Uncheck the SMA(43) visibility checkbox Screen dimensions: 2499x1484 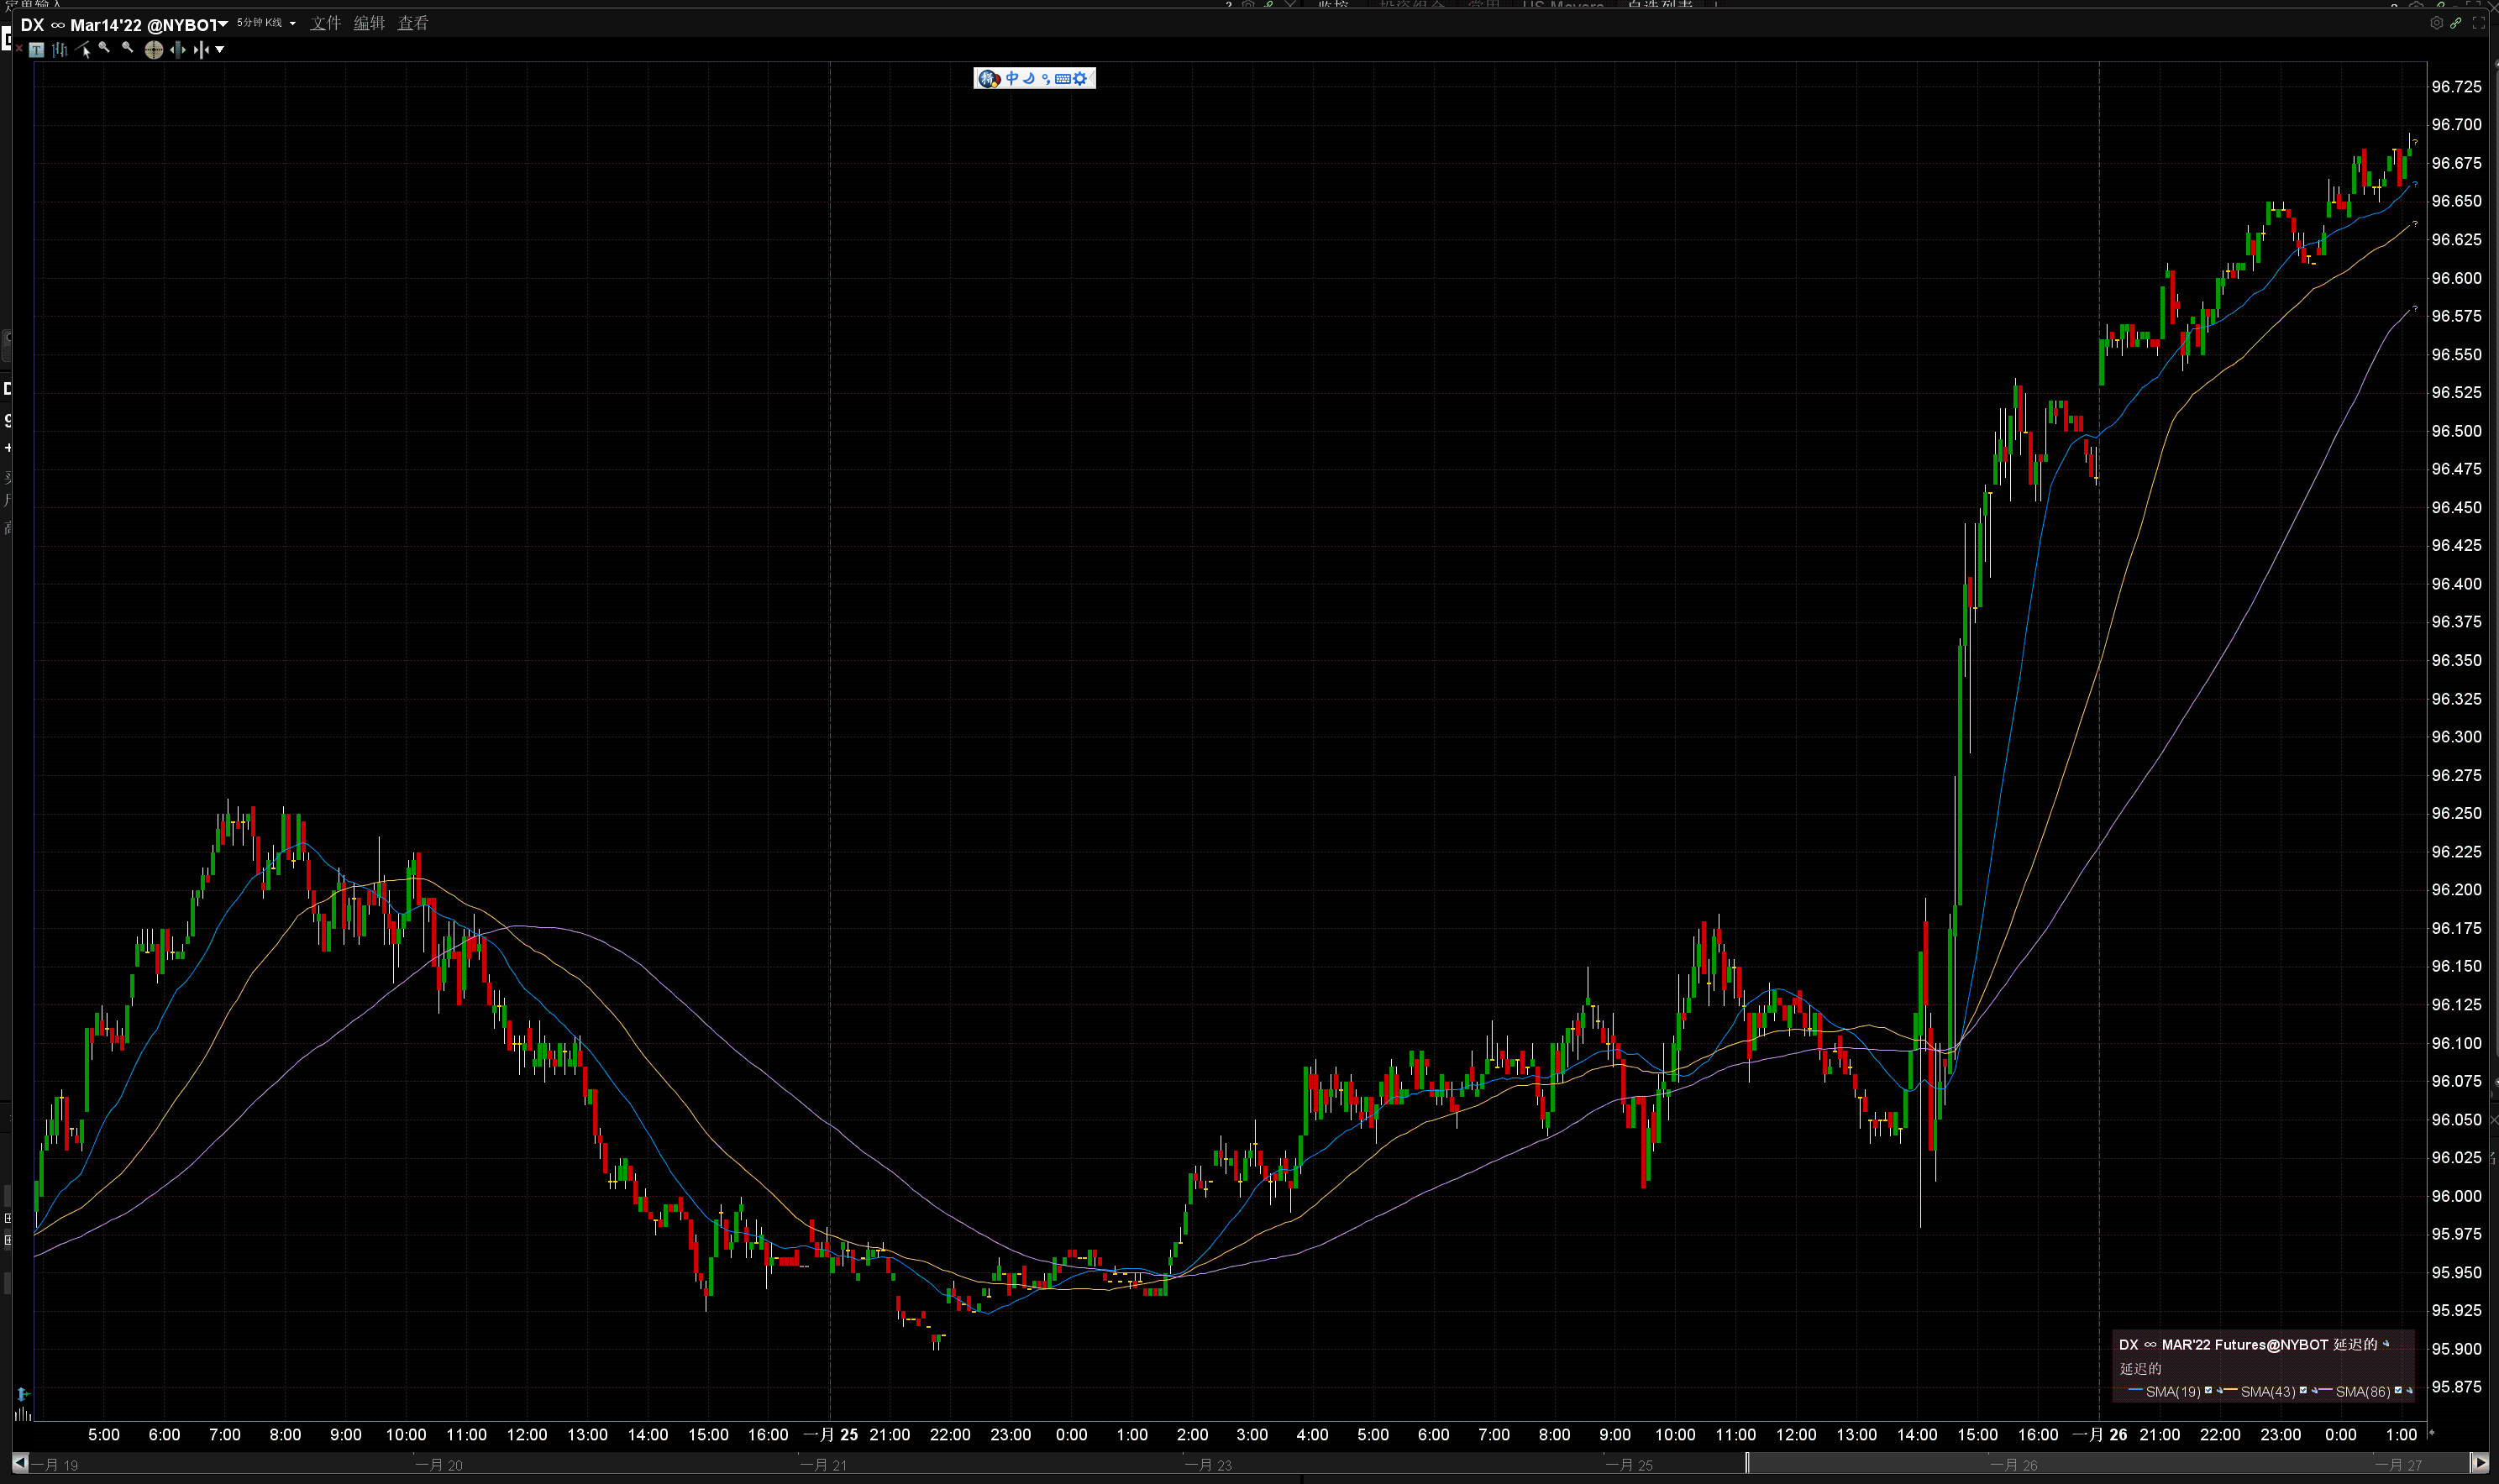[2303, 1391]
